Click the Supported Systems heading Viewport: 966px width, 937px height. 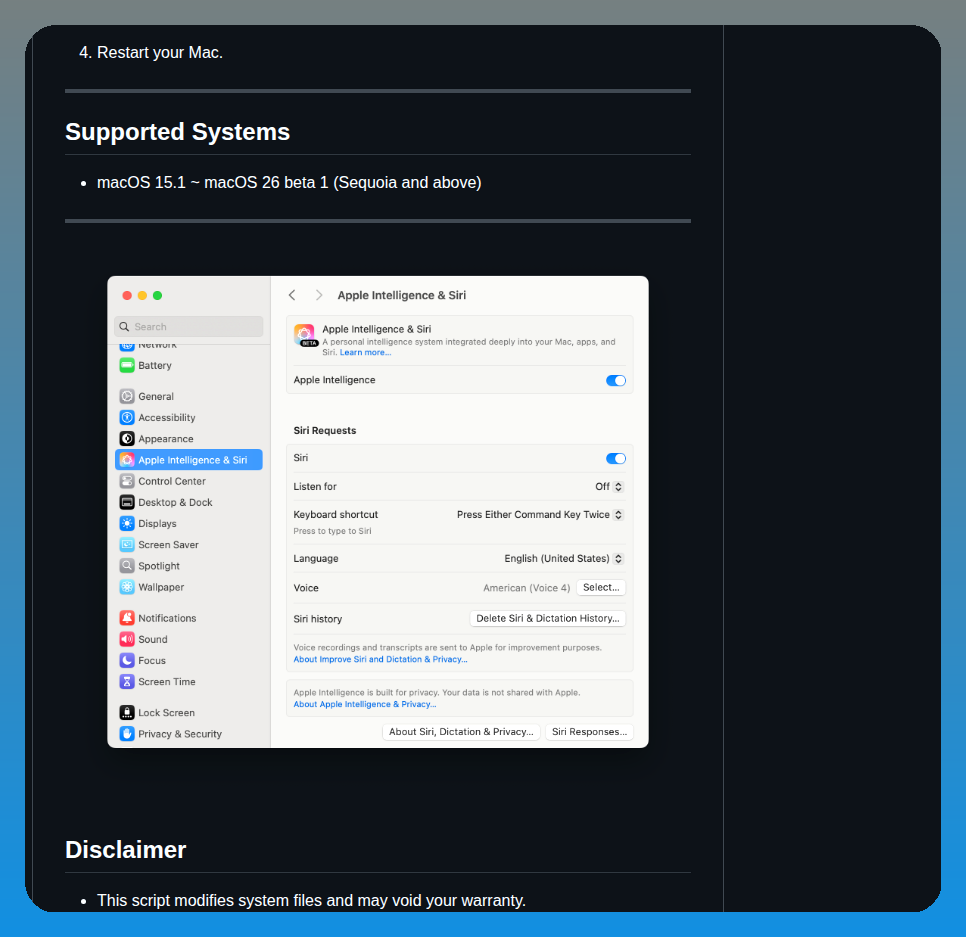[x=177, y=132]
